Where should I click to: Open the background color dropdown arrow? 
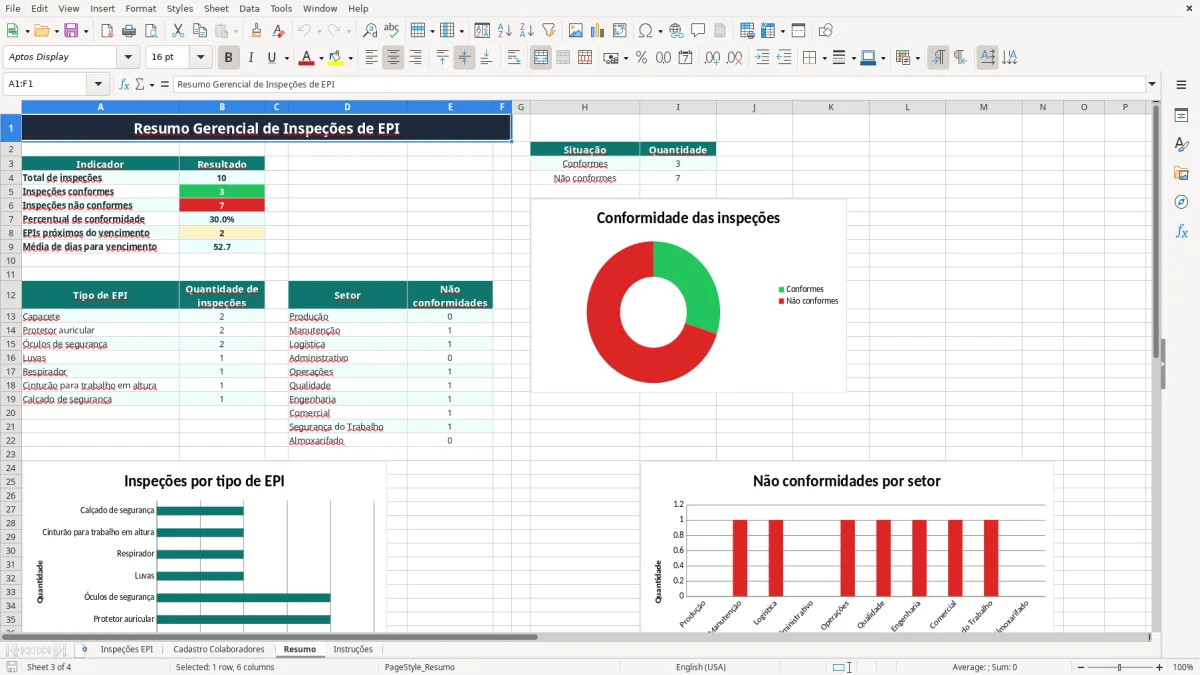350,58
